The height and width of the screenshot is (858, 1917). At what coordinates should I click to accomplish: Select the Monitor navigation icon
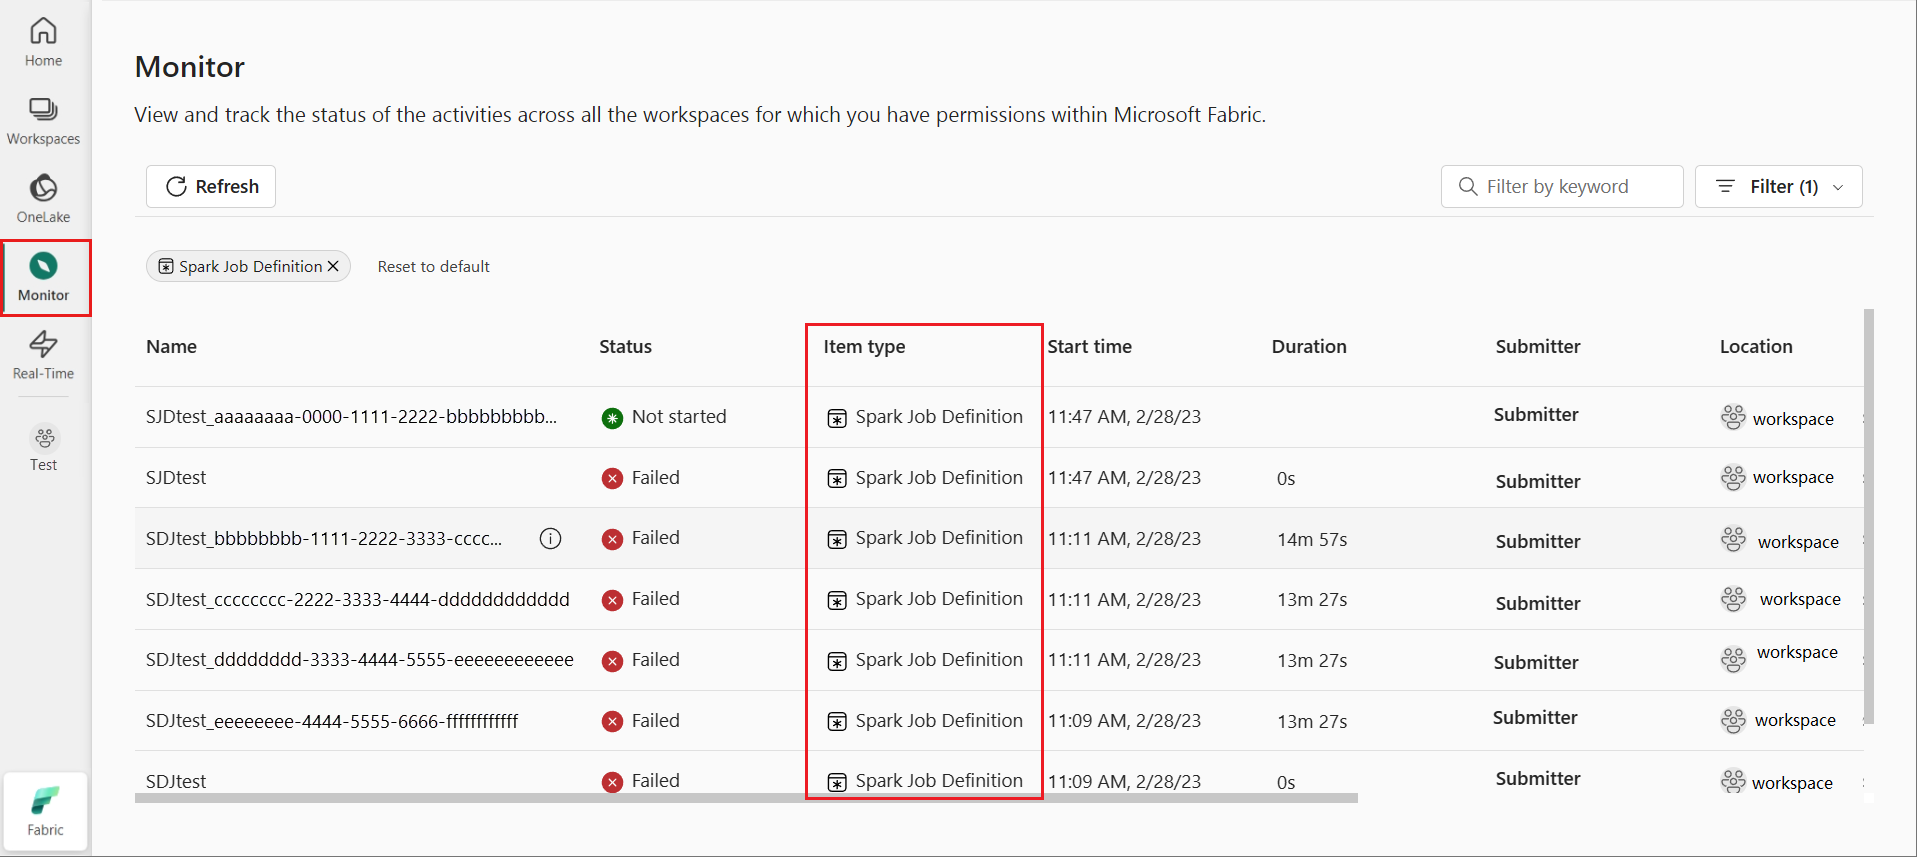coord(44,277)
